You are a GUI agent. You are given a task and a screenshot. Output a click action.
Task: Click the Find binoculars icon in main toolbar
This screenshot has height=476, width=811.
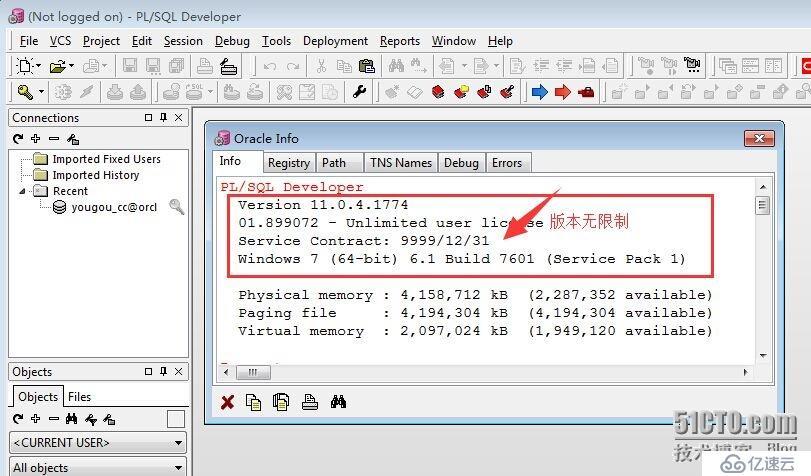click(x=396, y=66)
